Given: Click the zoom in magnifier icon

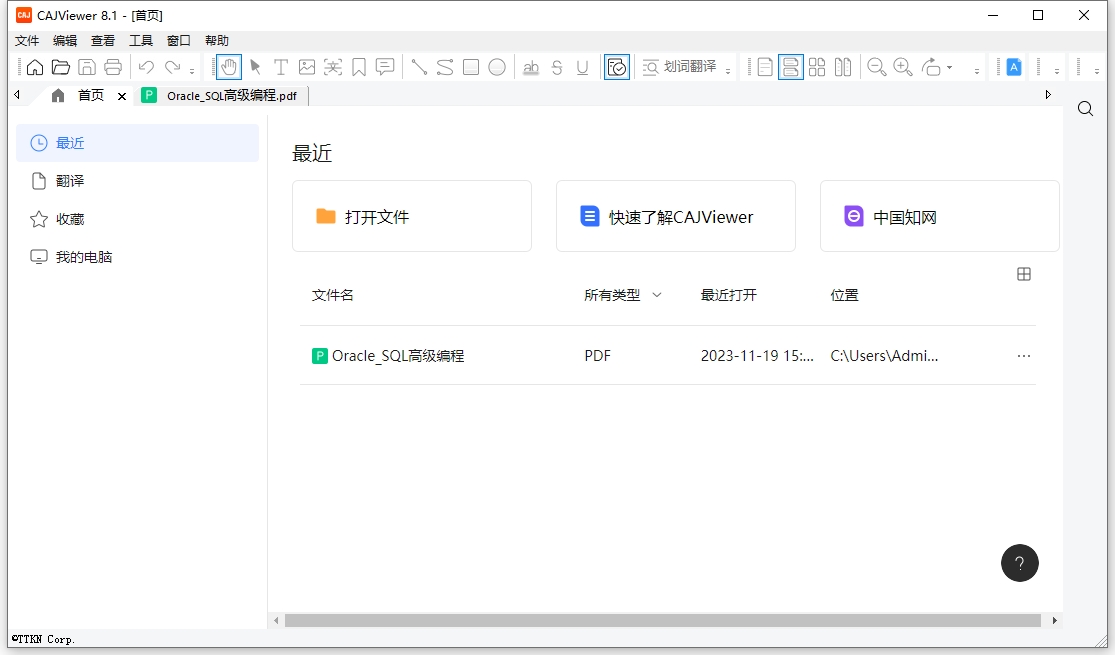Looking at the screenshot, I should 903,67.
